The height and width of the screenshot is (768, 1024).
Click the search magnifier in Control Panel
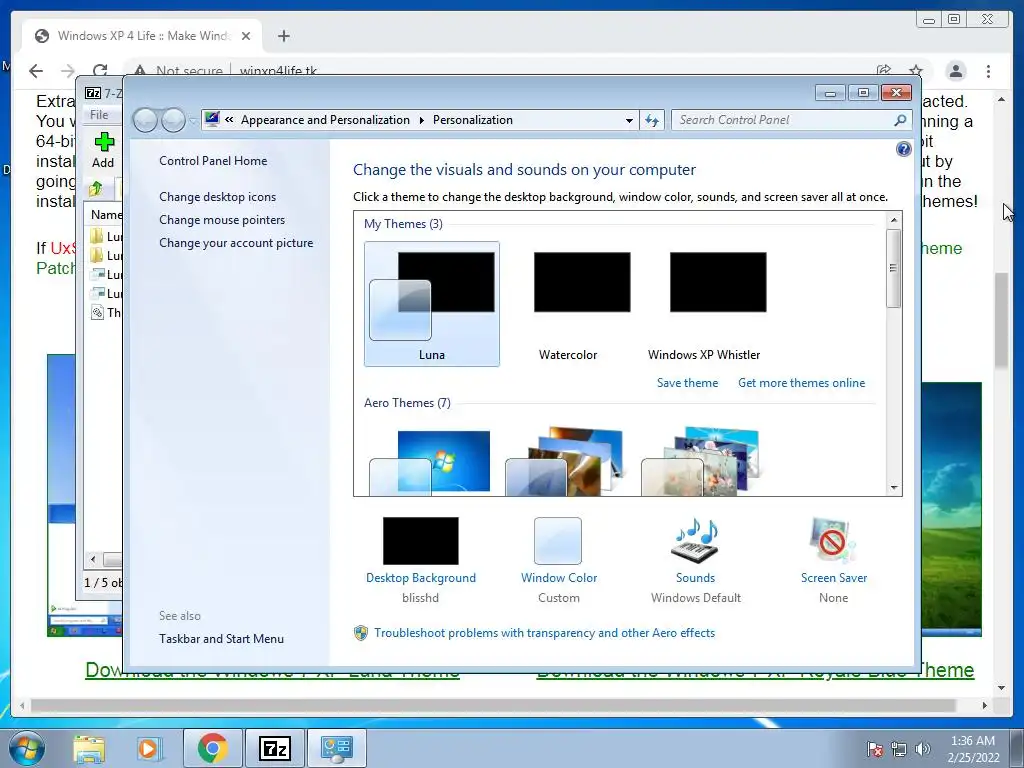tap(900, 120)
